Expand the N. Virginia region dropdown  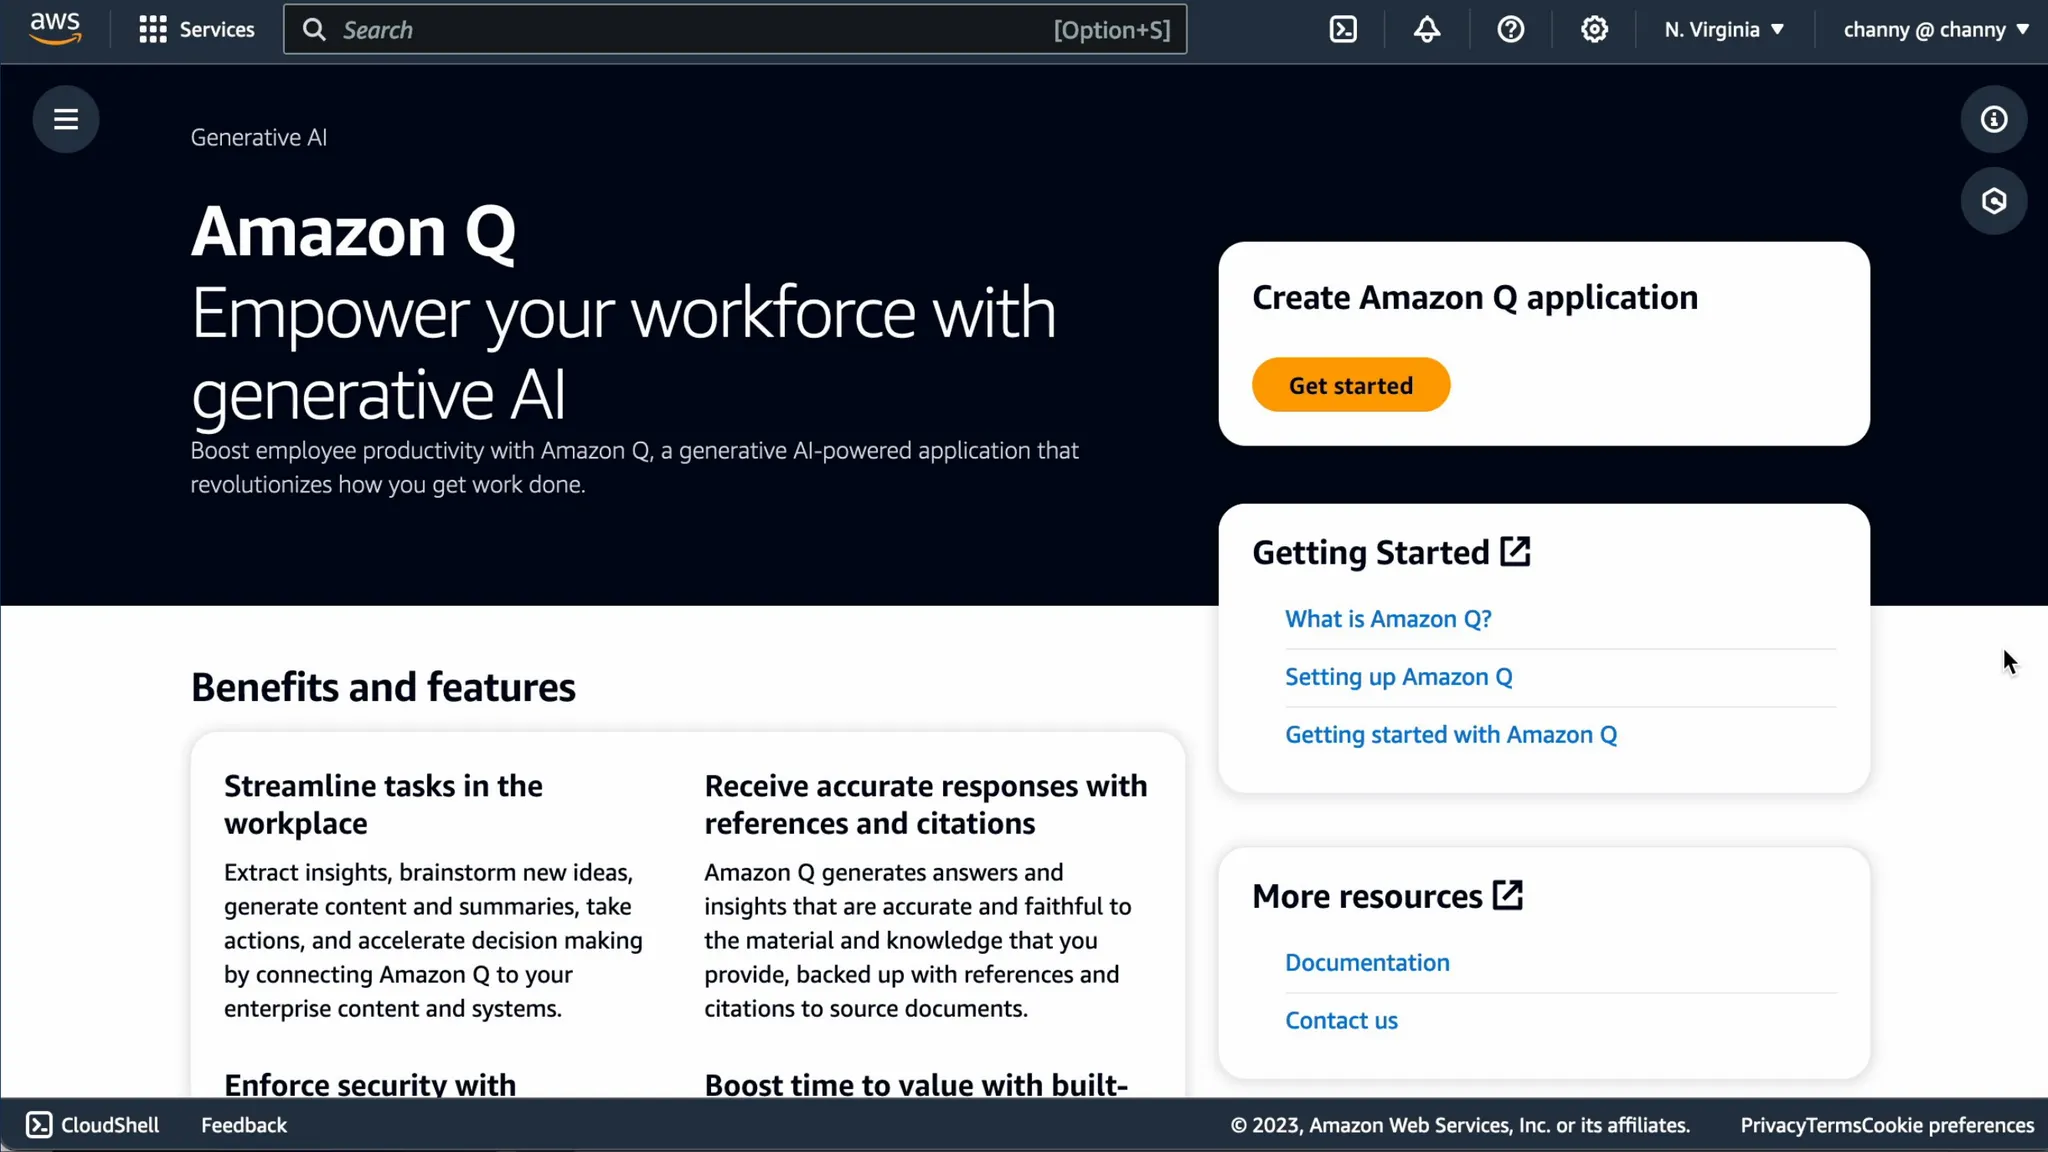[1724, 29]
